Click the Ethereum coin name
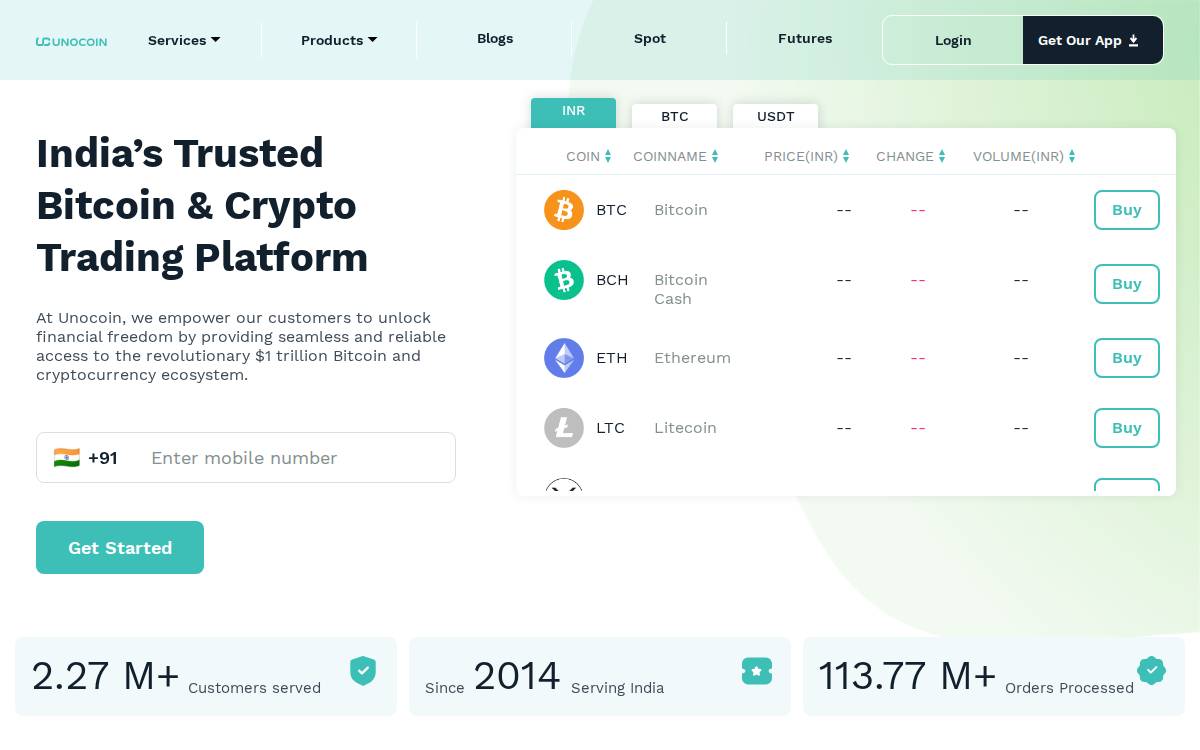 click(692, 358)
